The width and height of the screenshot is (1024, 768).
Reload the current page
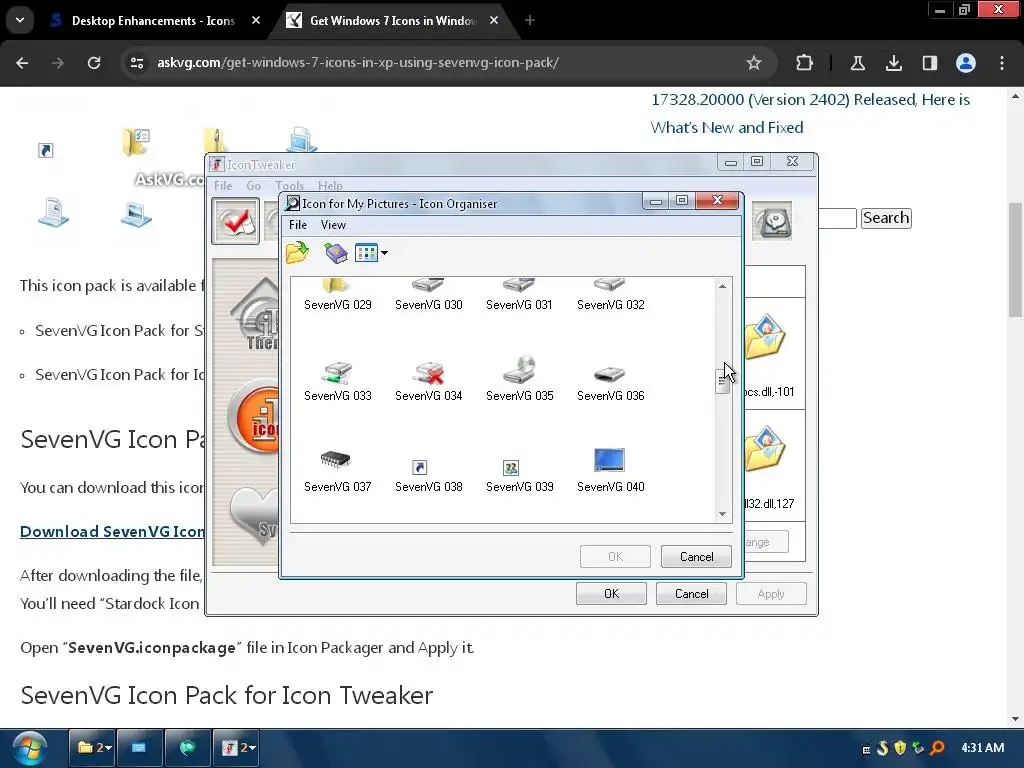pos(94,63)
